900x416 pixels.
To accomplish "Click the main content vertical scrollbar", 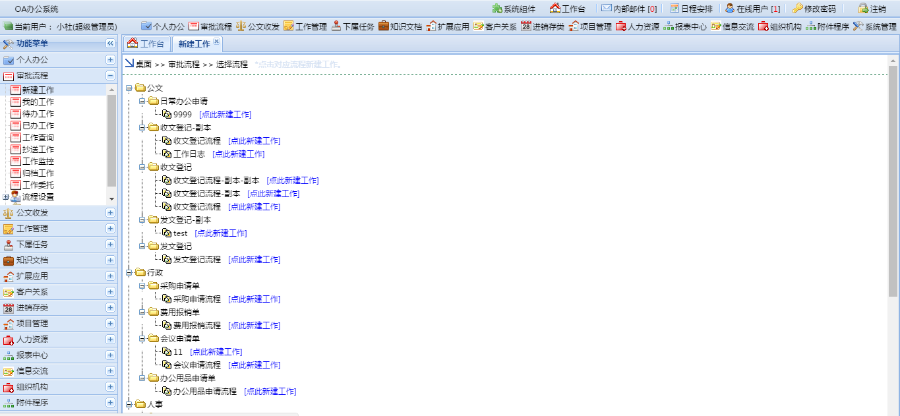I will click(x=893, y=181).
